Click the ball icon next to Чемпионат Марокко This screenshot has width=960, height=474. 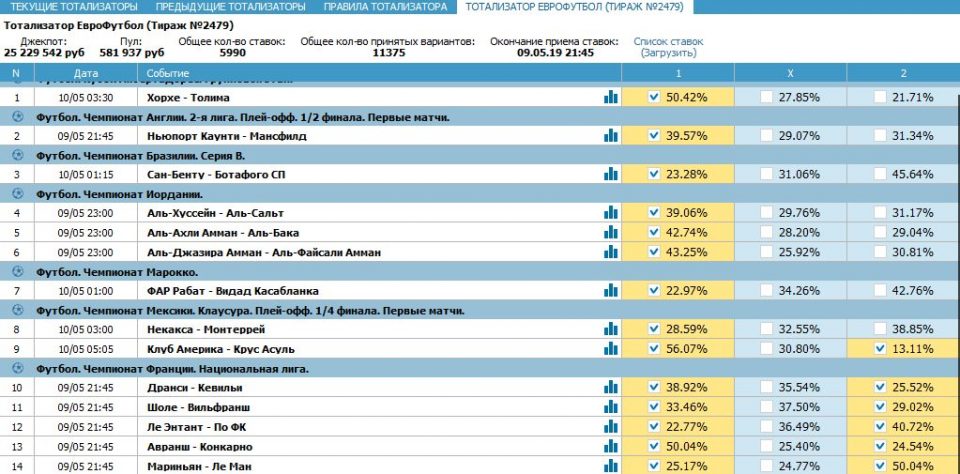[17, 271]
